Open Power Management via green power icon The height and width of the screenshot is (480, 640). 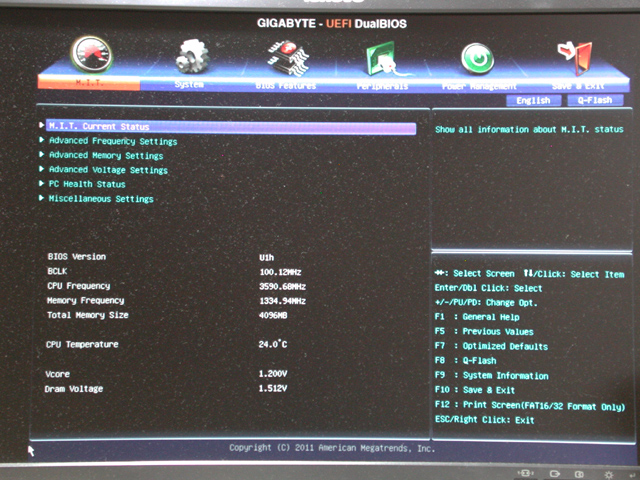(x=477, y=58)
